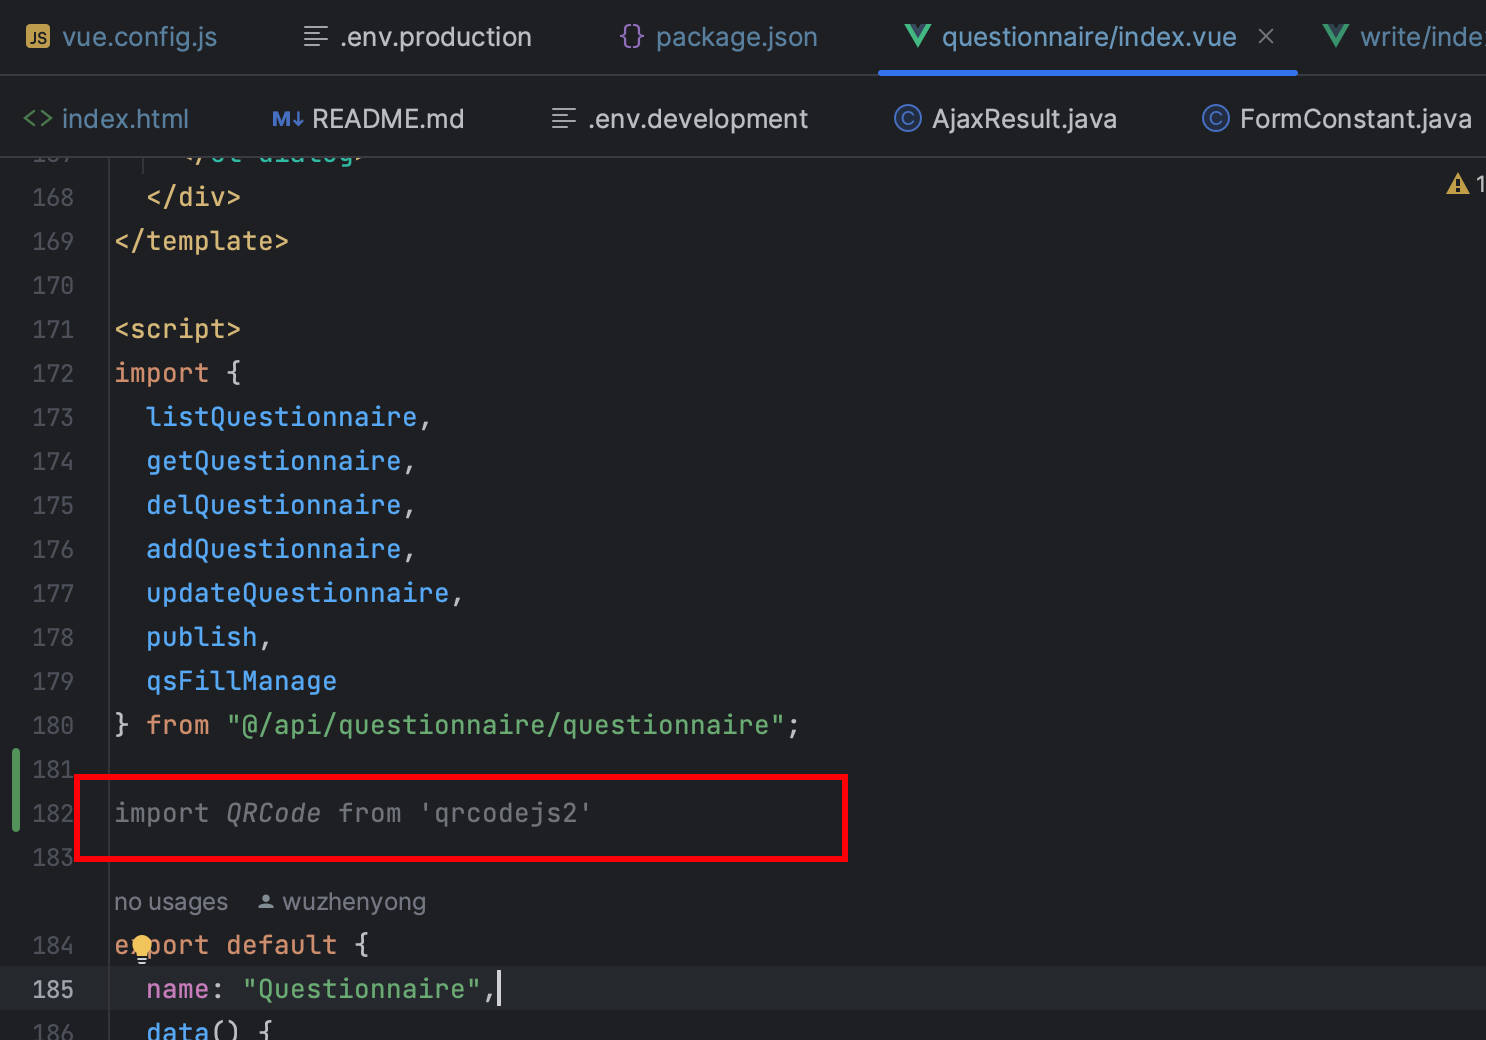Click the text file icon on .env.development
Image resolution: width=1486 pixels, height=1040 pixels.
point(564,119)
